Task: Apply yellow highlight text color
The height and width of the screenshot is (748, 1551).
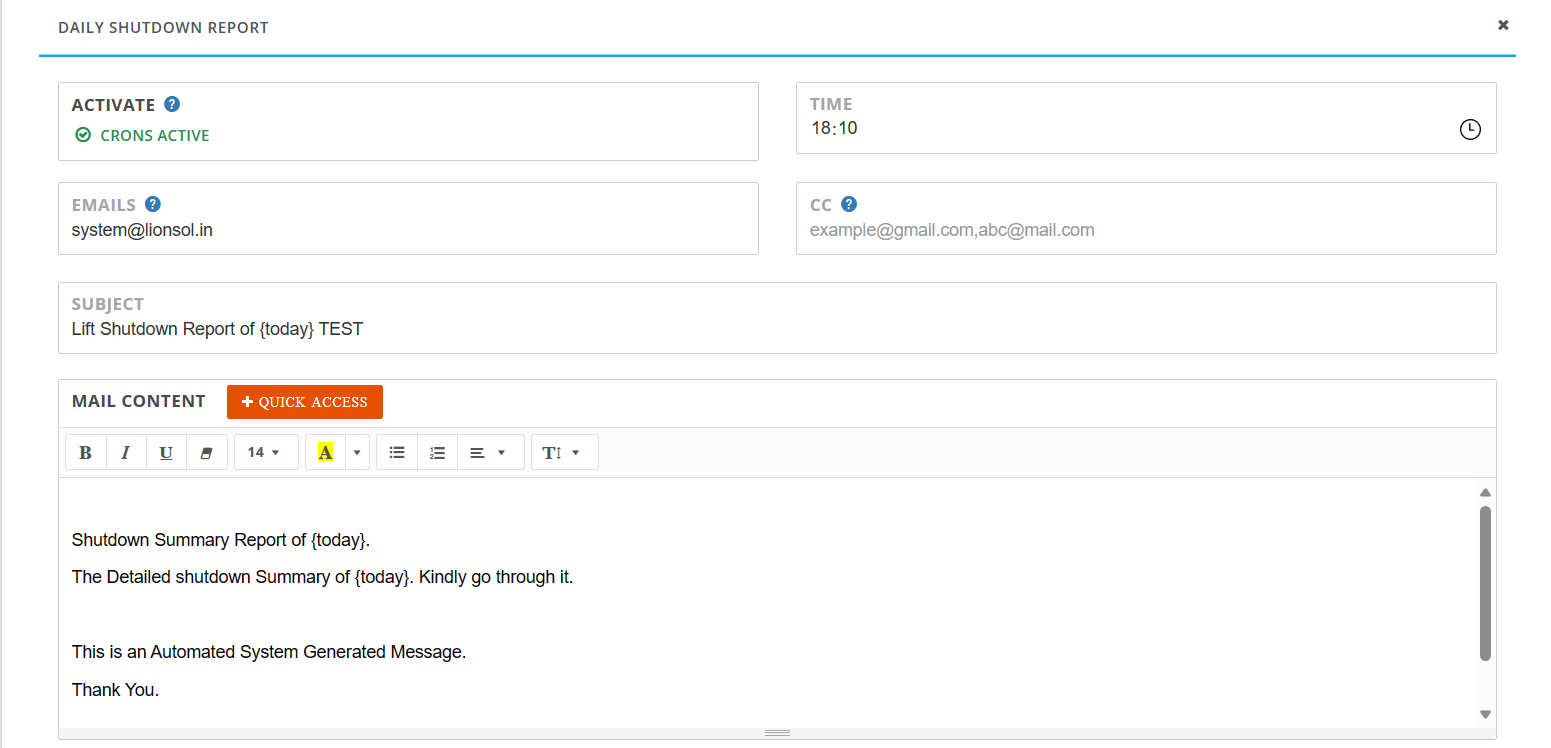Action: point(325,453)
